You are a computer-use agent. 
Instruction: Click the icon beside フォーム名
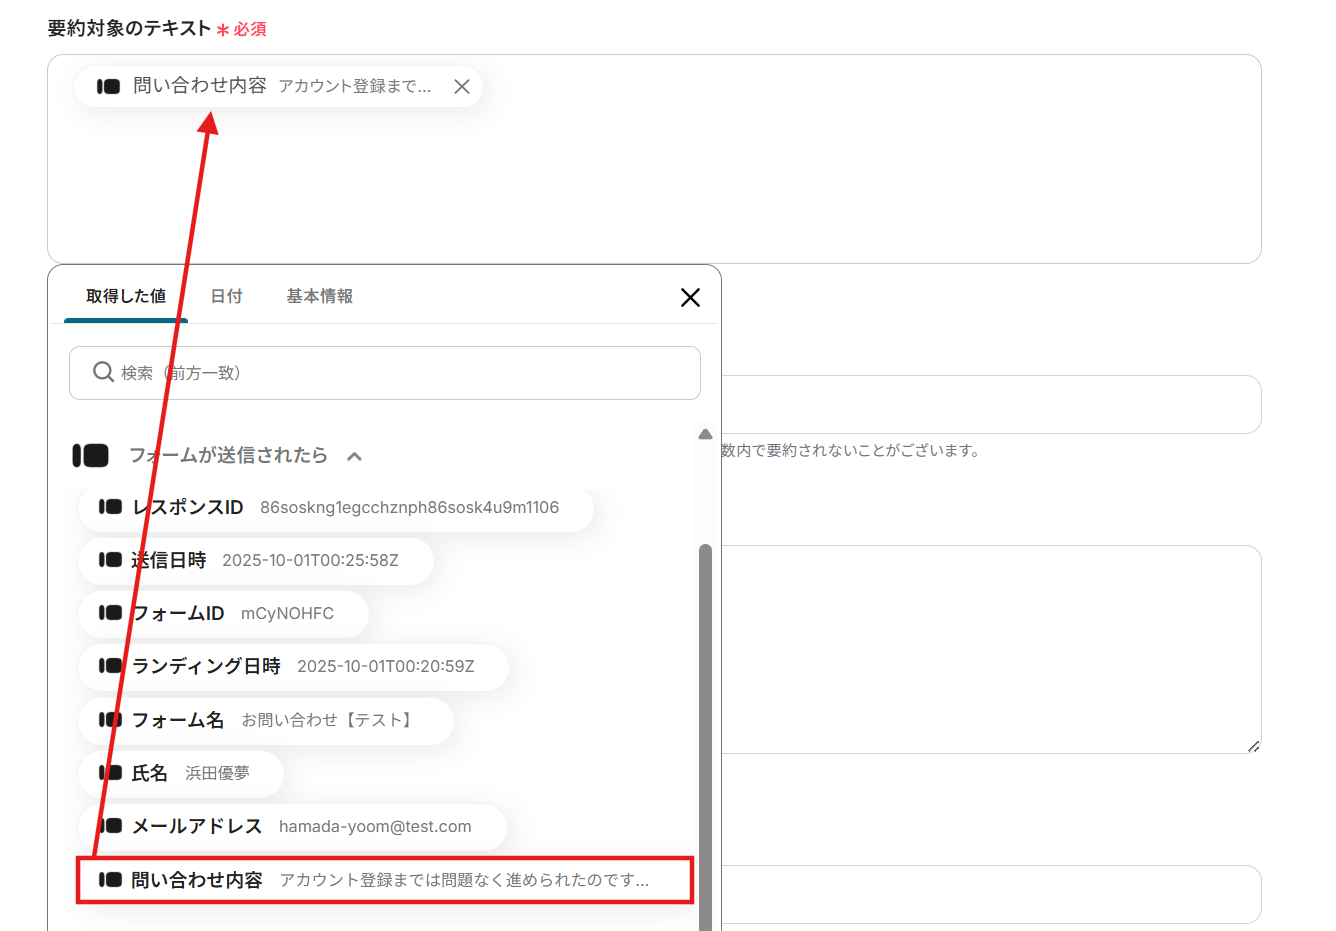click(110, 720)
